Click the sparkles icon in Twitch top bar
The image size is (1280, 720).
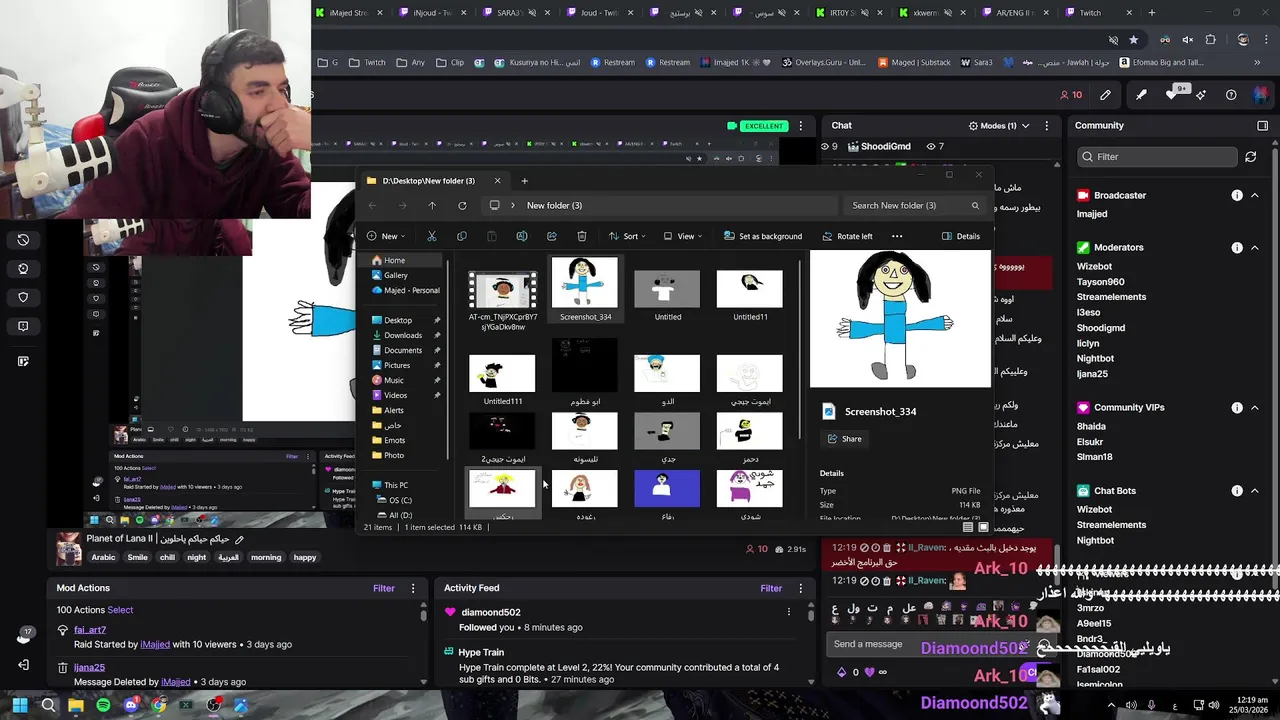coord(1201,95)
